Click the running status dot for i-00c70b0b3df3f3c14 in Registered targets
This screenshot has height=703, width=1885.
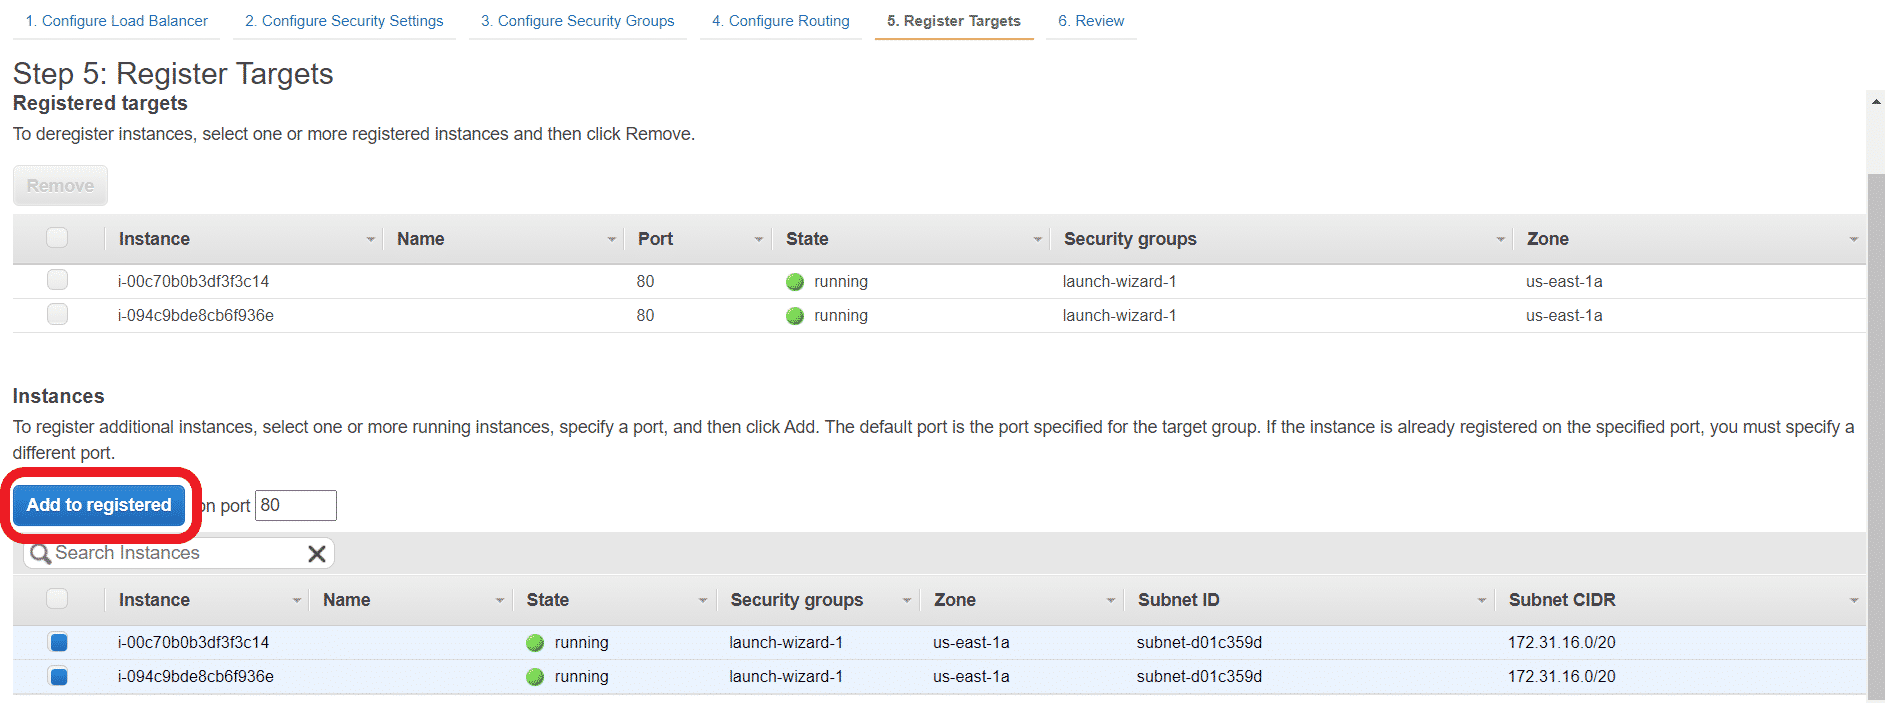(x=795, y=282)
